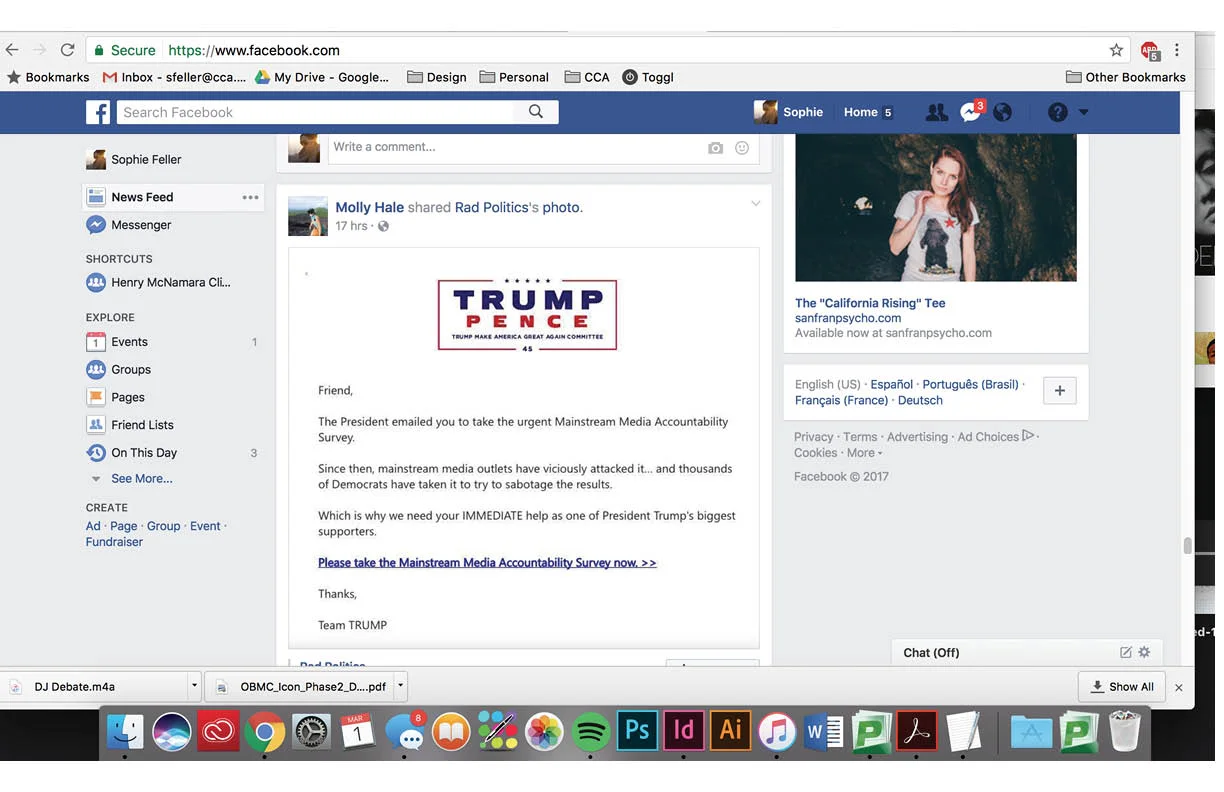The width and height of the screenshot is (1224, 792).
Task: Open post options chevron on Molly's post
Action: (756, 204)
